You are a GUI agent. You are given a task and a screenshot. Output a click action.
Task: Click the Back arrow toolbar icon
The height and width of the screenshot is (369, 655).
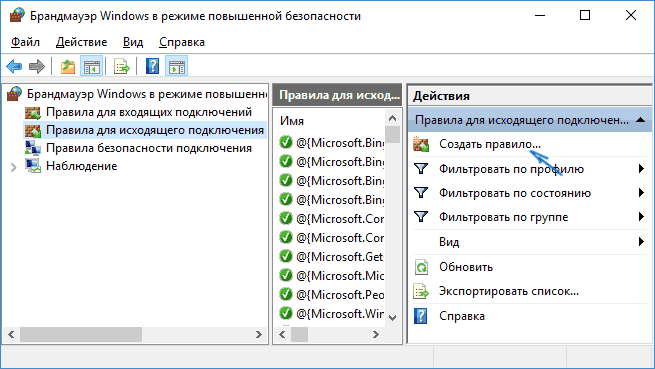tap(14, 66)
